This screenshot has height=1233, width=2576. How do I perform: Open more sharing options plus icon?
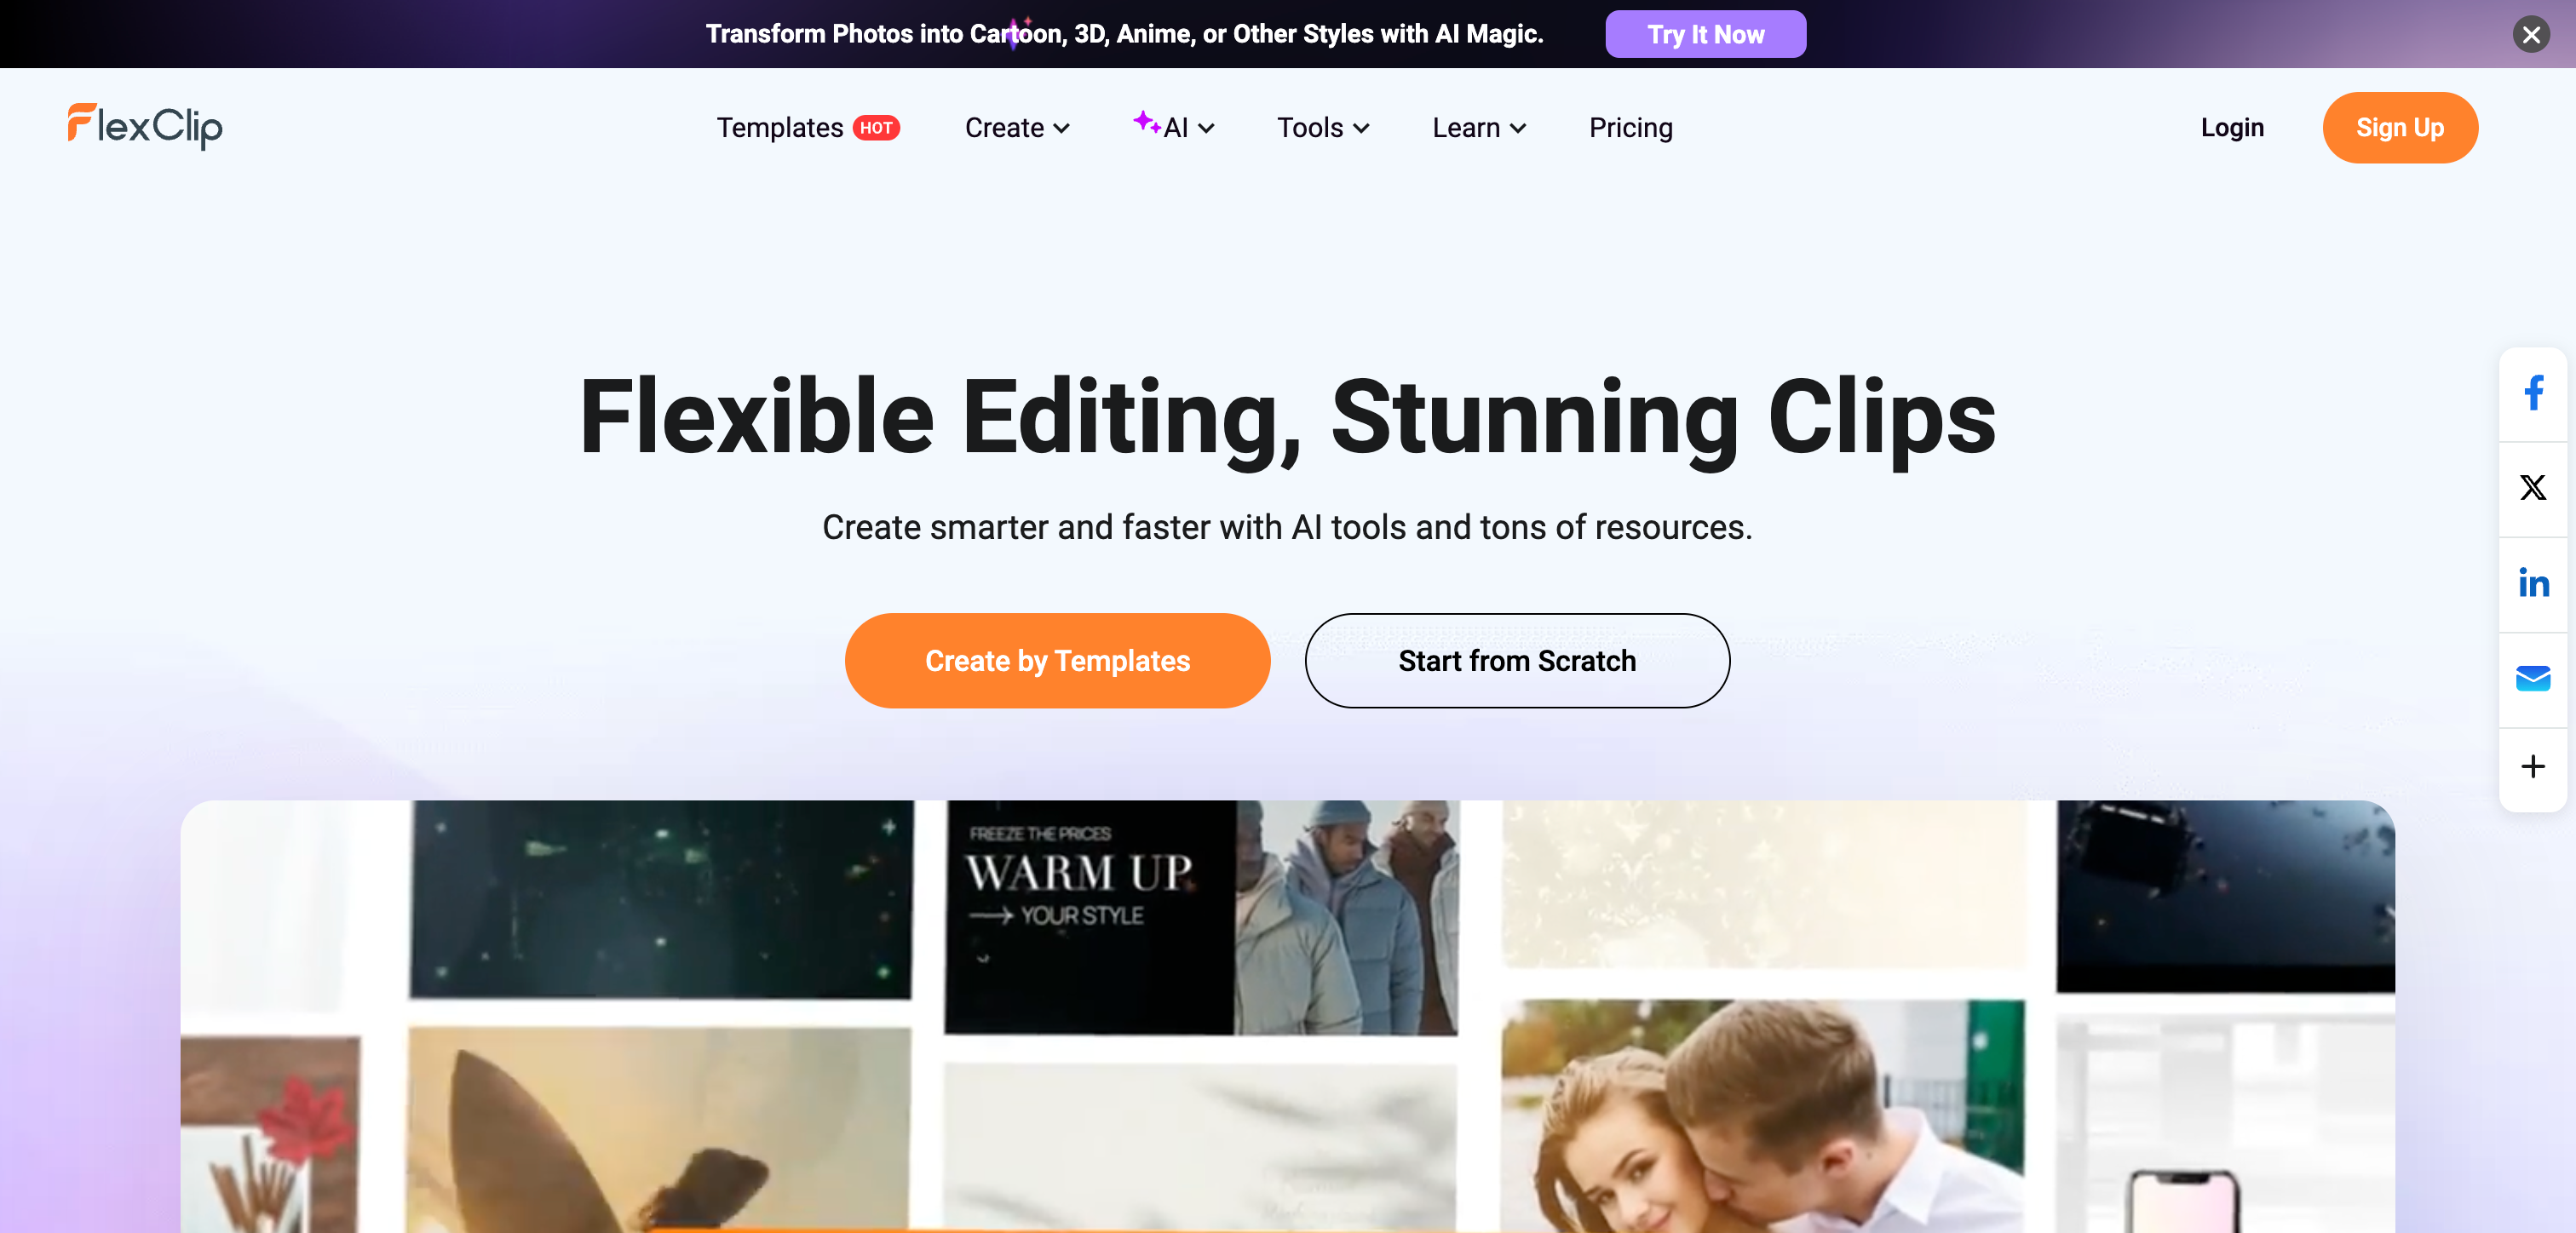click(2532, 766)
